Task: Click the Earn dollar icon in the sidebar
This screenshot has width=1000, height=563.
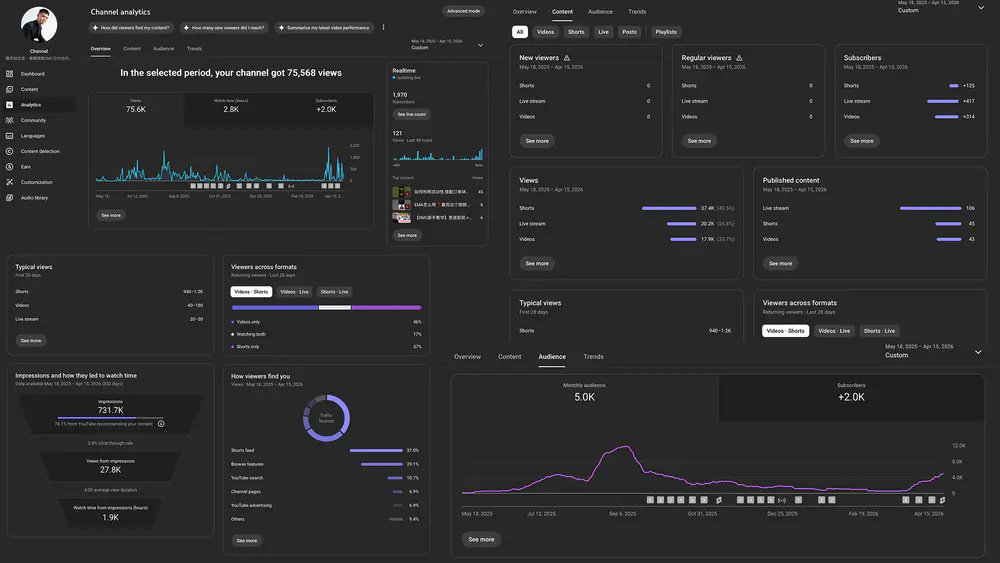Action: pyautogui.click(x=10, y=166)
